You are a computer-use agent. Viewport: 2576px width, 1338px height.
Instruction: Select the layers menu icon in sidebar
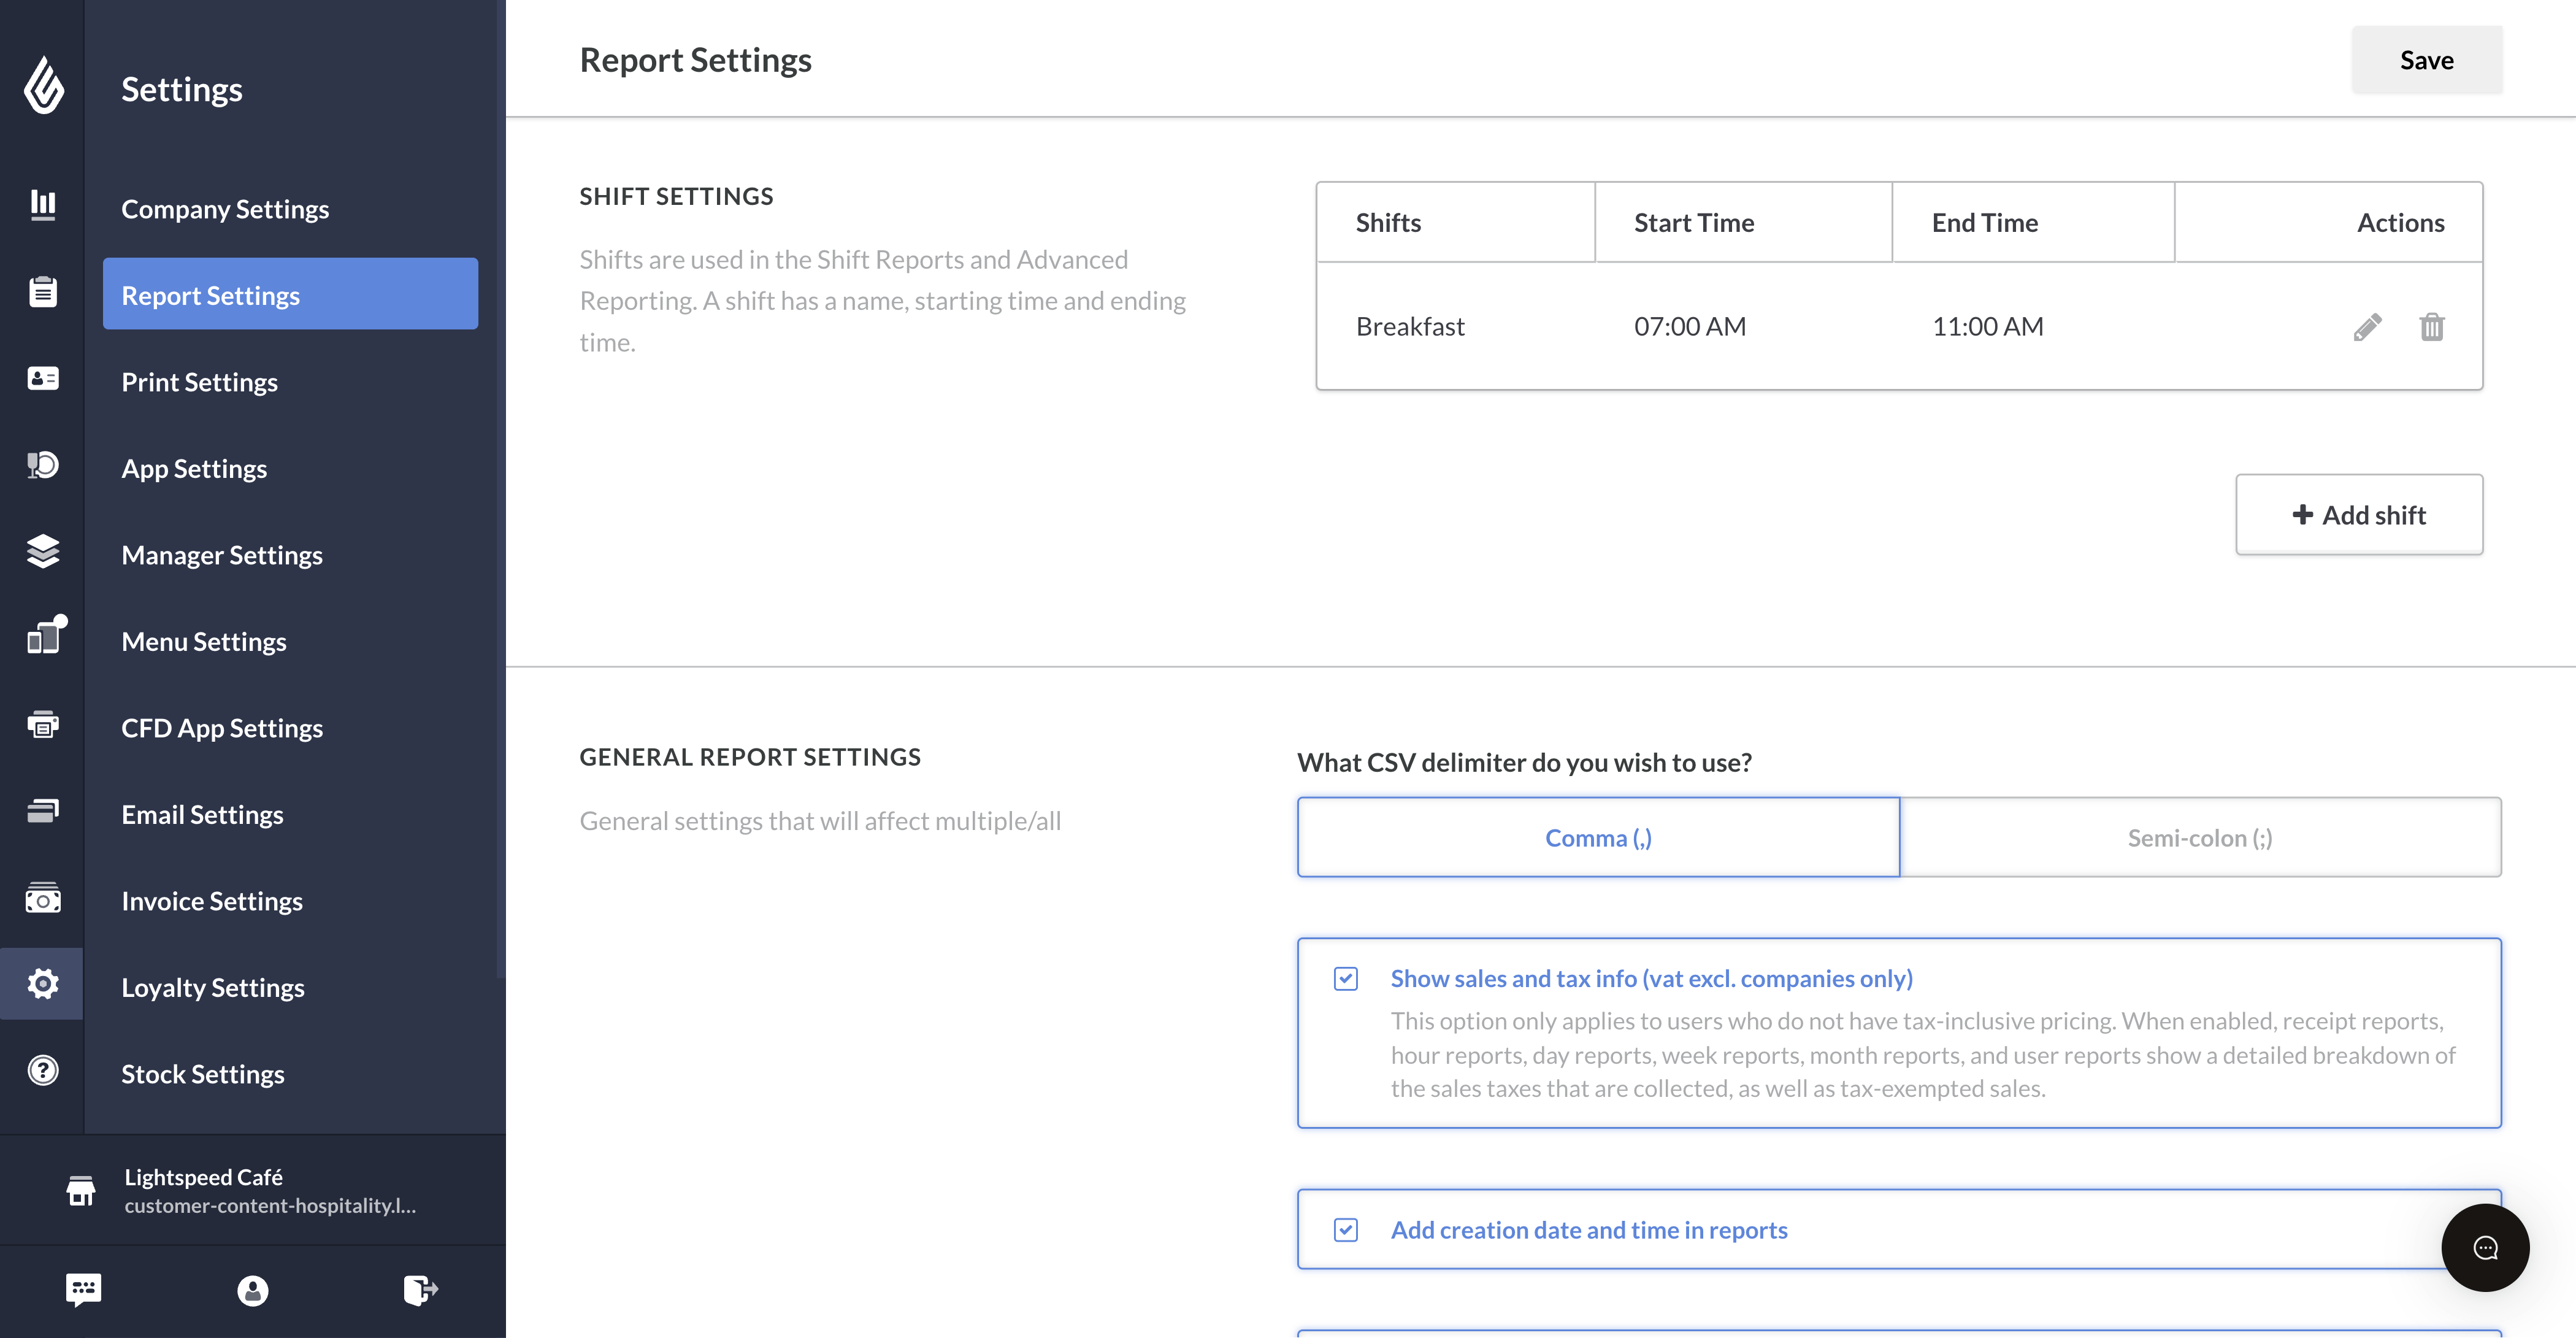[x=42, y=552]
